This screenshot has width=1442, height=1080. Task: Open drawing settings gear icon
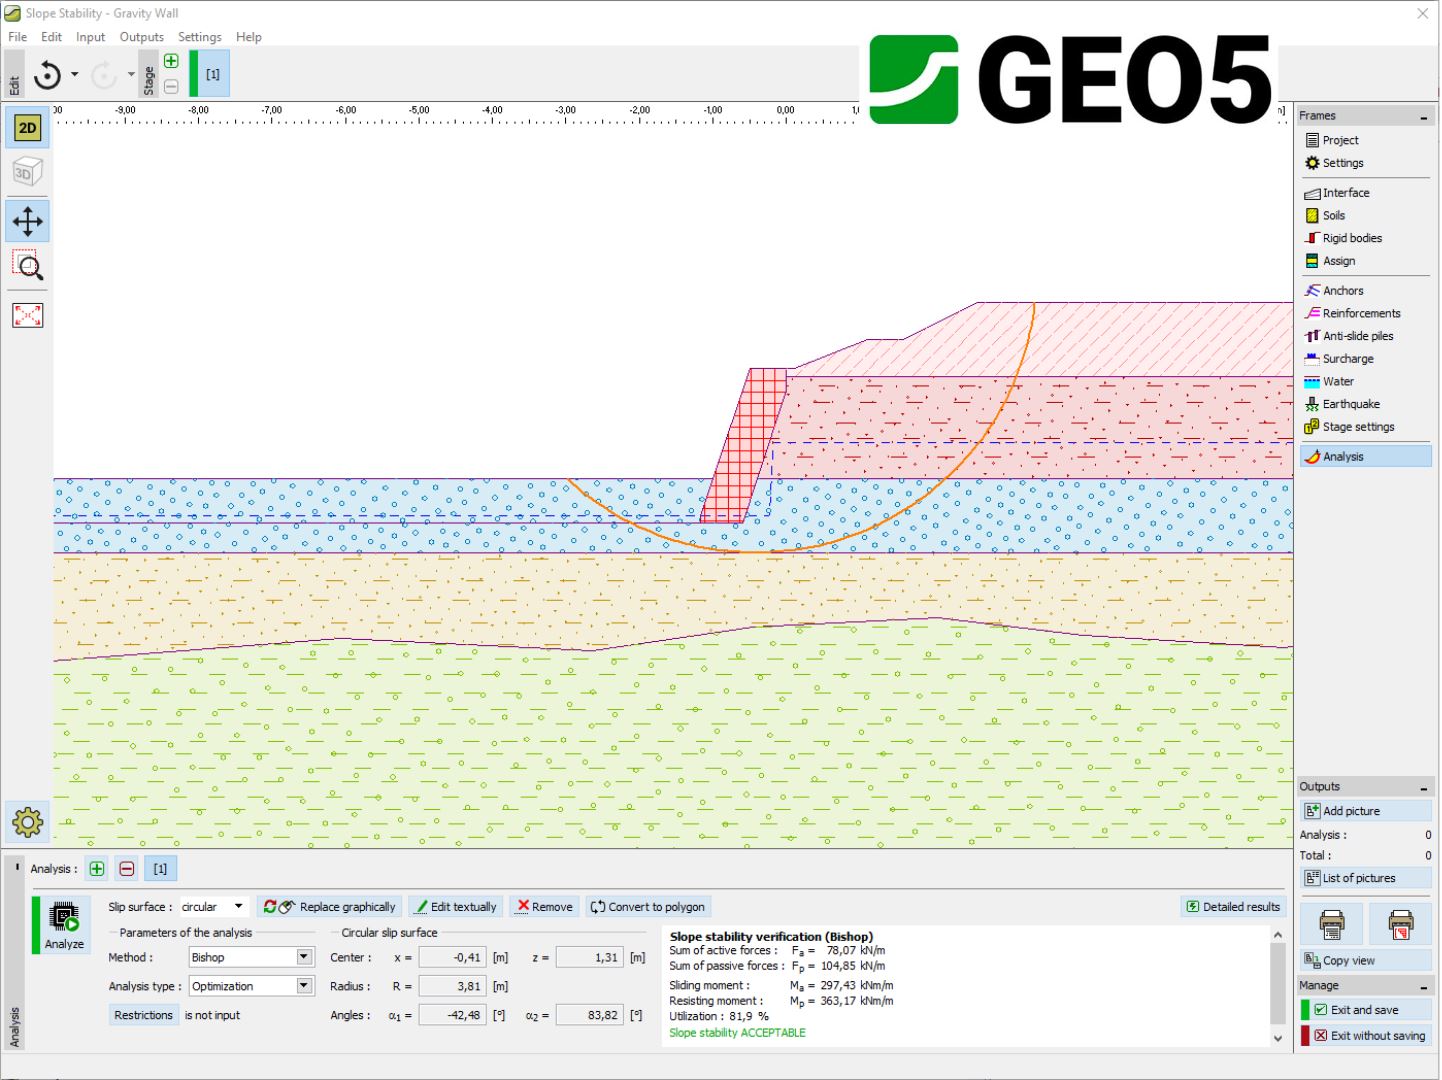click(27, 822)
